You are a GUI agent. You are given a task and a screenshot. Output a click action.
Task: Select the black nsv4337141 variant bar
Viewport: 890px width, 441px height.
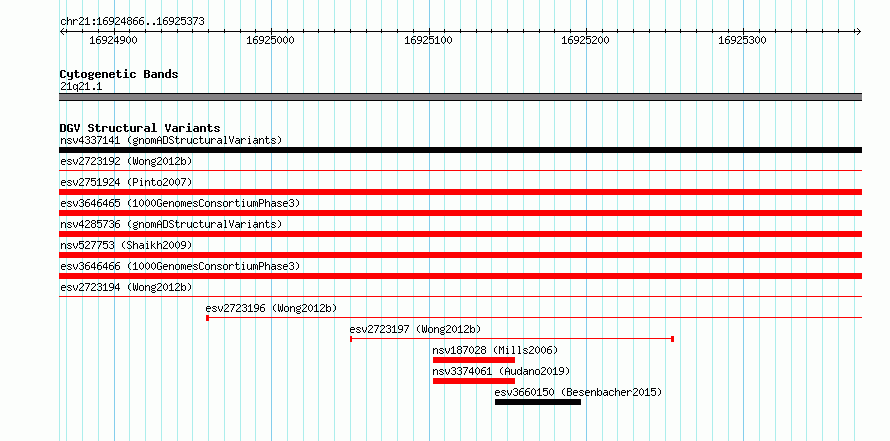pos(460,150)
